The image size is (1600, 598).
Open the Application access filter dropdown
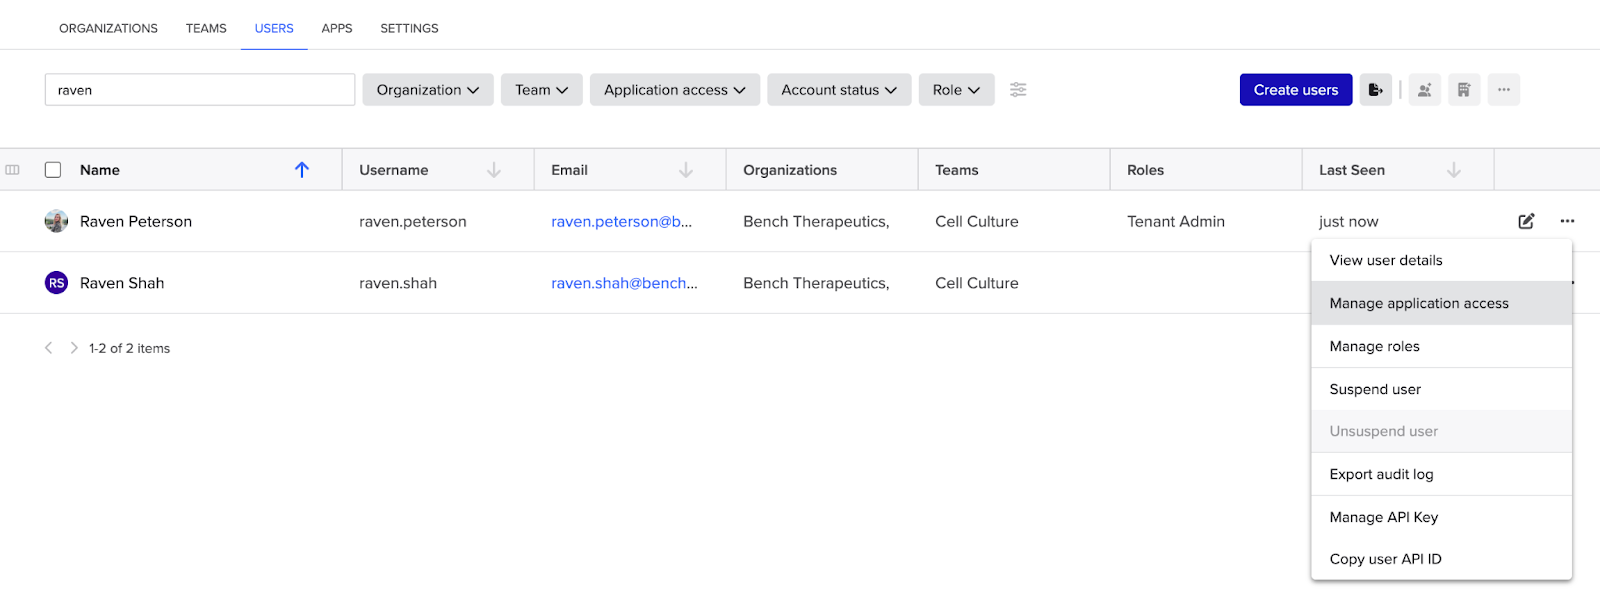[674, 90]
